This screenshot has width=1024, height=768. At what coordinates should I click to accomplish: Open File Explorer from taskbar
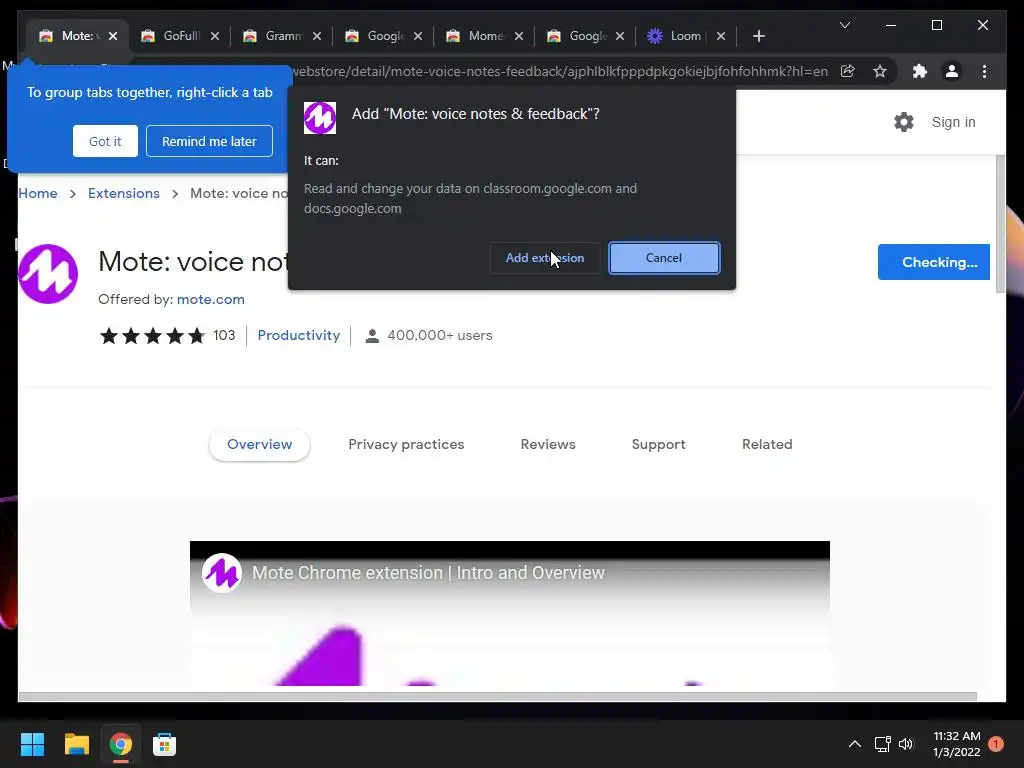76,744
